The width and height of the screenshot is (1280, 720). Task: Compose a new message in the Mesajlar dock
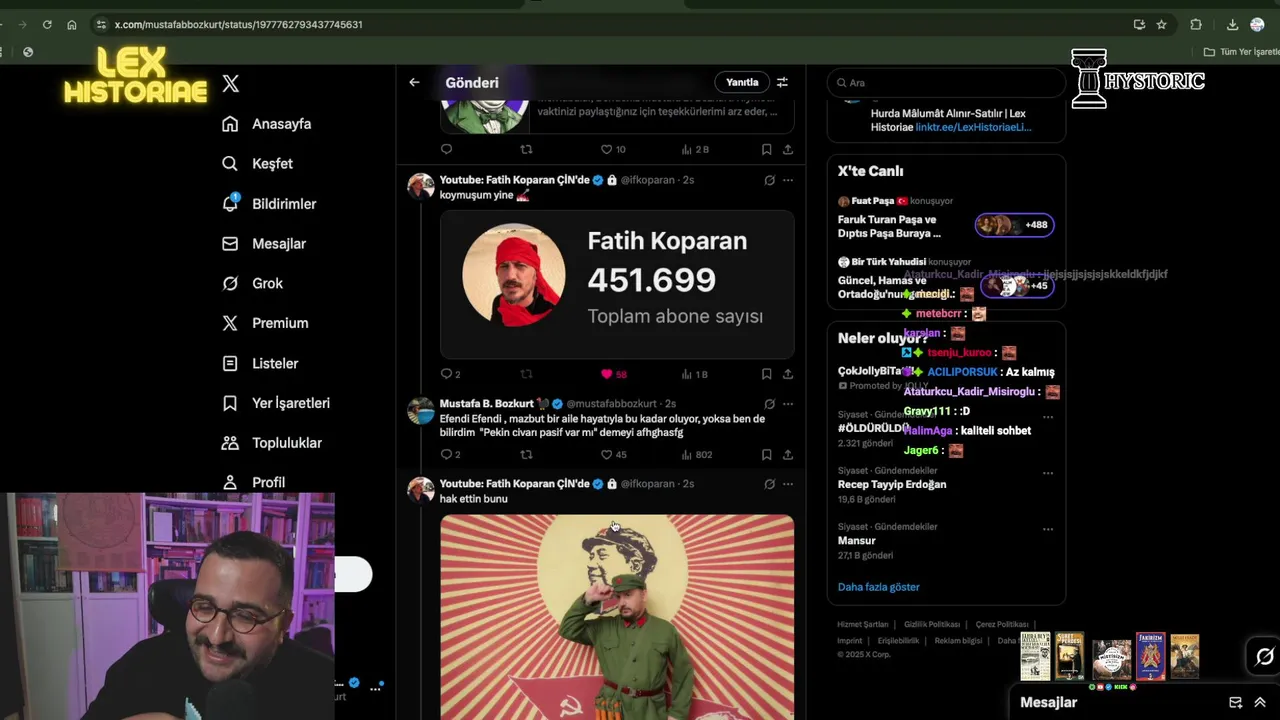tap(1235, 702)
